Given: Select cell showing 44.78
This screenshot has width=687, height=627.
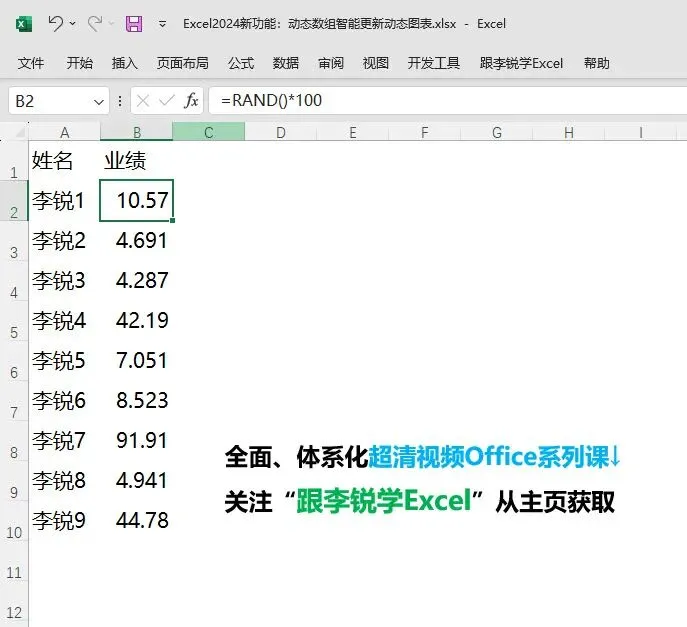Looking at the screenshot, I should click(x=137, y=521).
